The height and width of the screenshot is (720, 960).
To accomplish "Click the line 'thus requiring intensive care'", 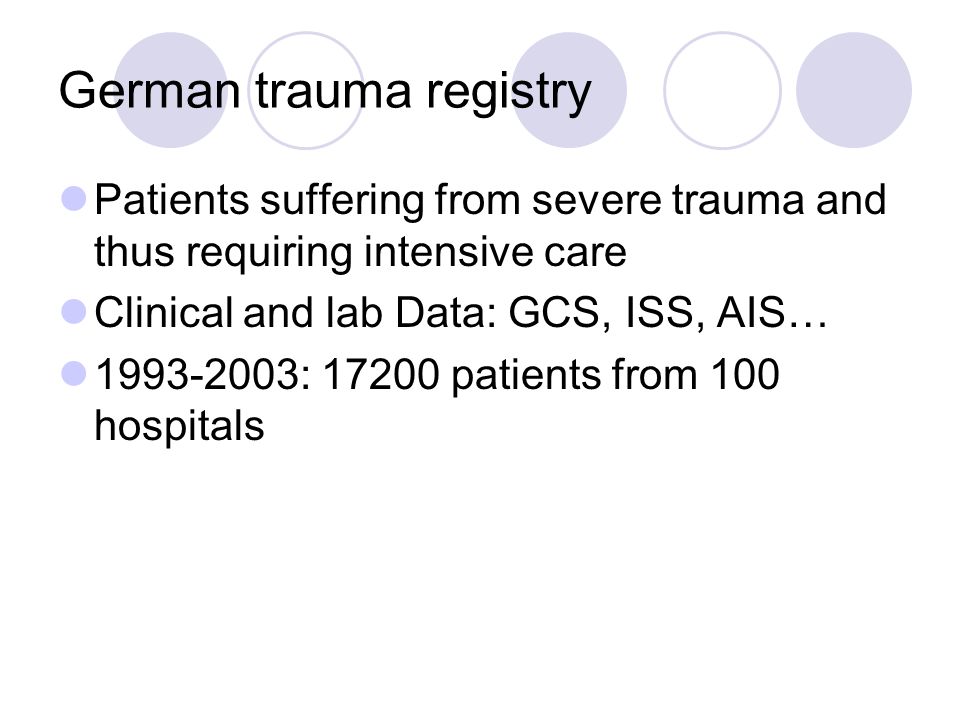I will (360, 252).
